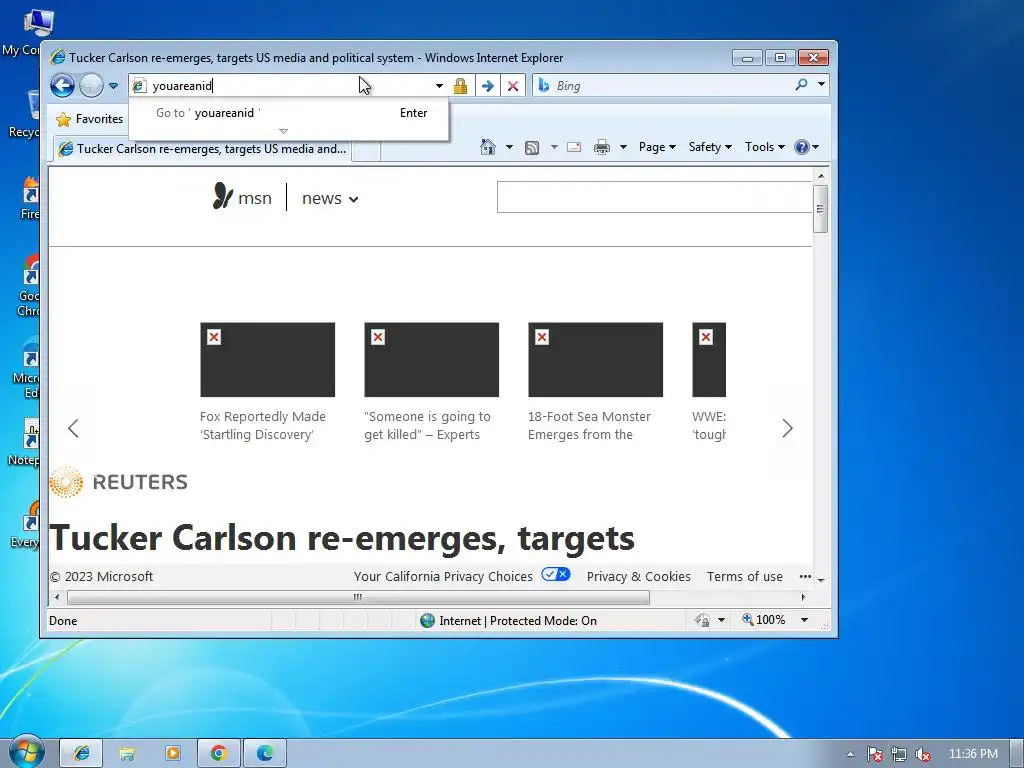Viewport: 1024px width, 768px height.
Task: Open Windows Explorer from the taskbar
Action: (x=127, y=753)
